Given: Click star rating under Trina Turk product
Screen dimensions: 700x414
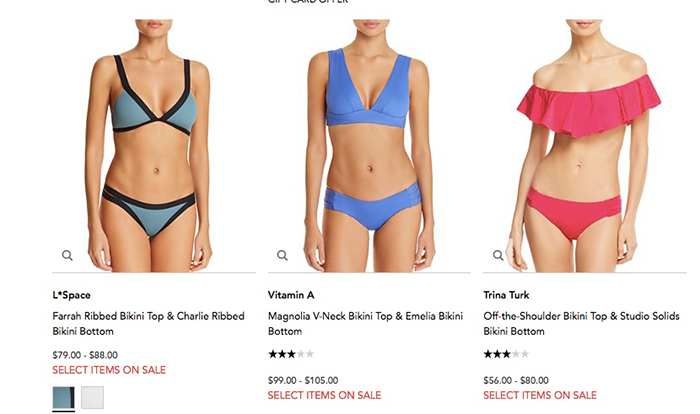Looking at the screenshot, I should [506, 355].
